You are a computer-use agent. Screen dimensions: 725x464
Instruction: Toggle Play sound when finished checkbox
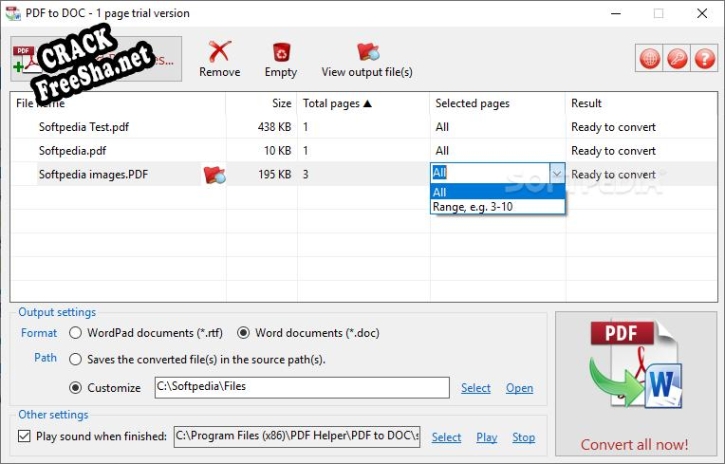coord(25,437)
